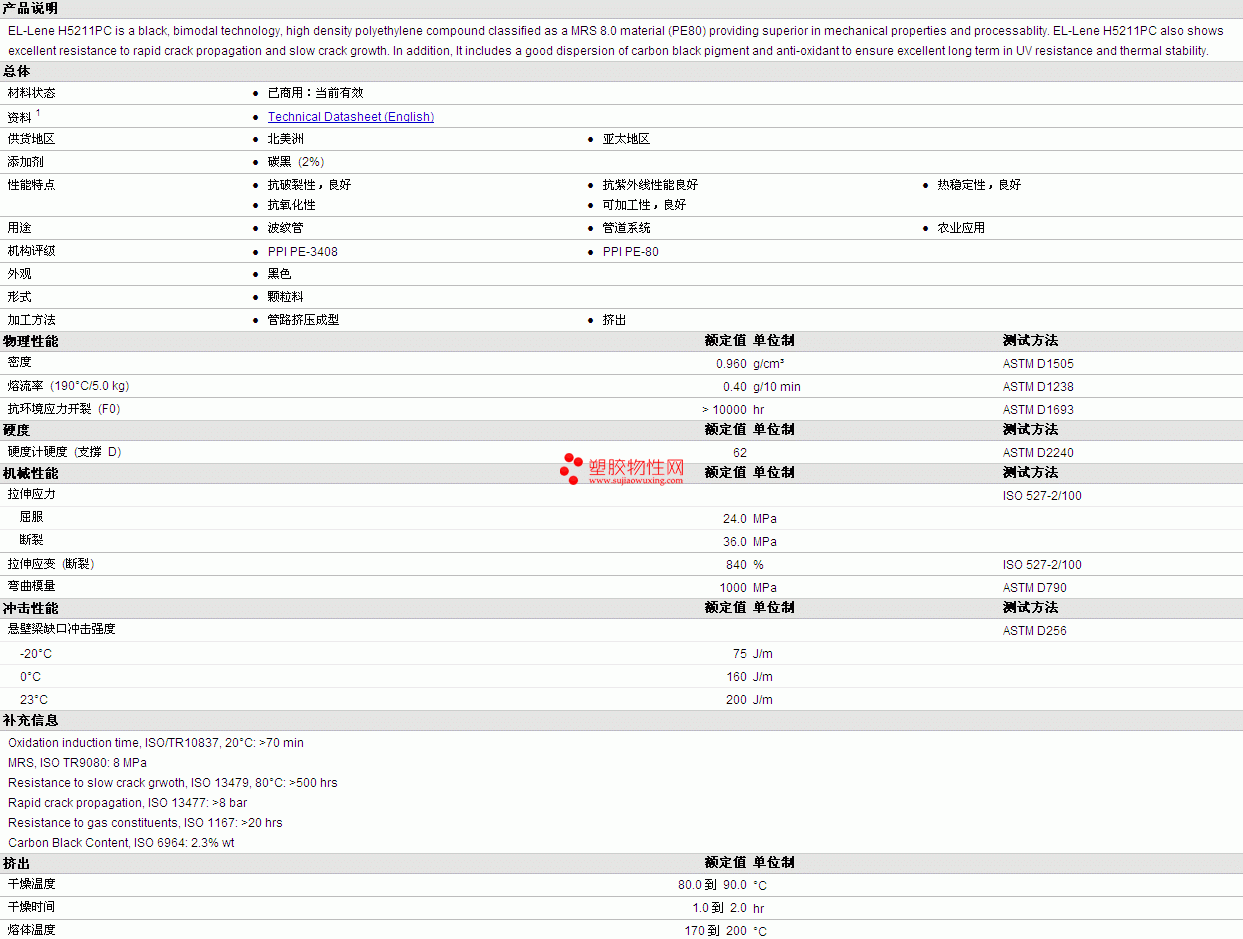Select the 波纹管 use entry
Image resolution: width=1243 pixels, height=939 pixels.
pos(285,228)
